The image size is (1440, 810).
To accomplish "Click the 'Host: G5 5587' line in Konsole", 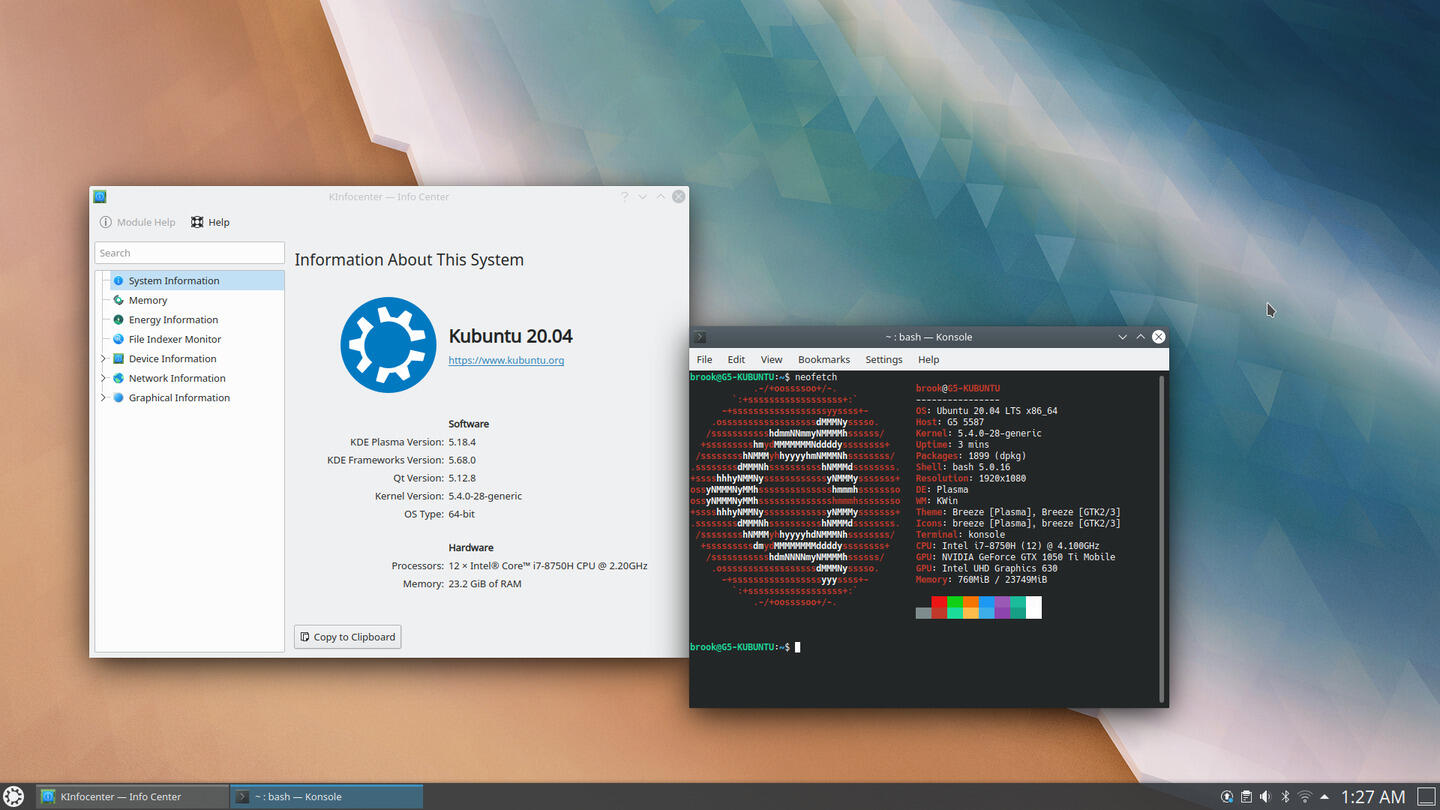I will [x=950, y=422].
